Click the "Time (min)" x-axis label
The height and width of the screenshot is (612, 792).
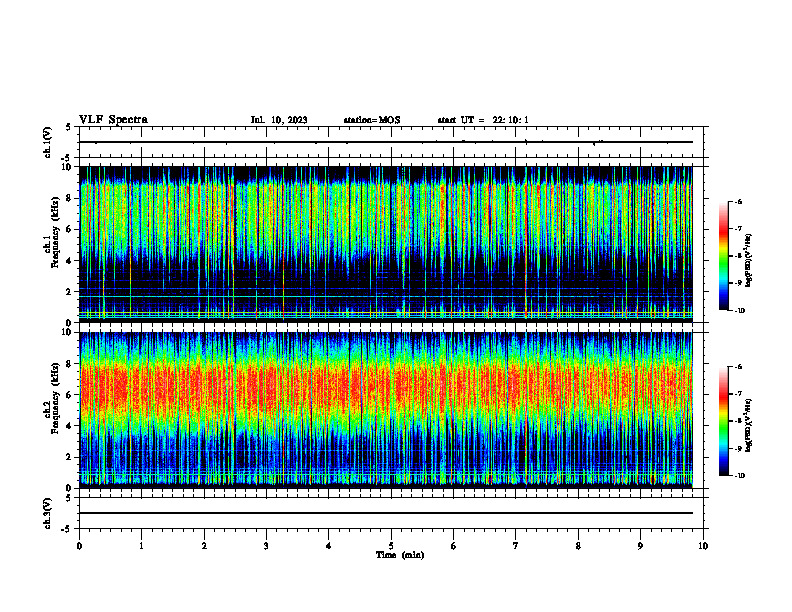pos(400,555)
